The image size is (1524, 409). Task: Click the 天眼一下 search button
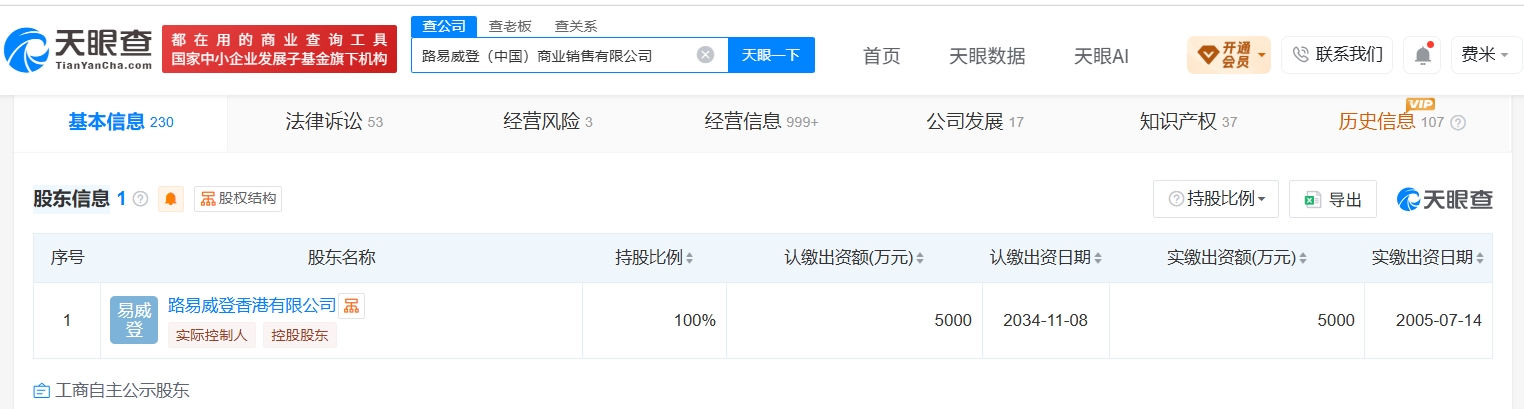tap(771, 55)
